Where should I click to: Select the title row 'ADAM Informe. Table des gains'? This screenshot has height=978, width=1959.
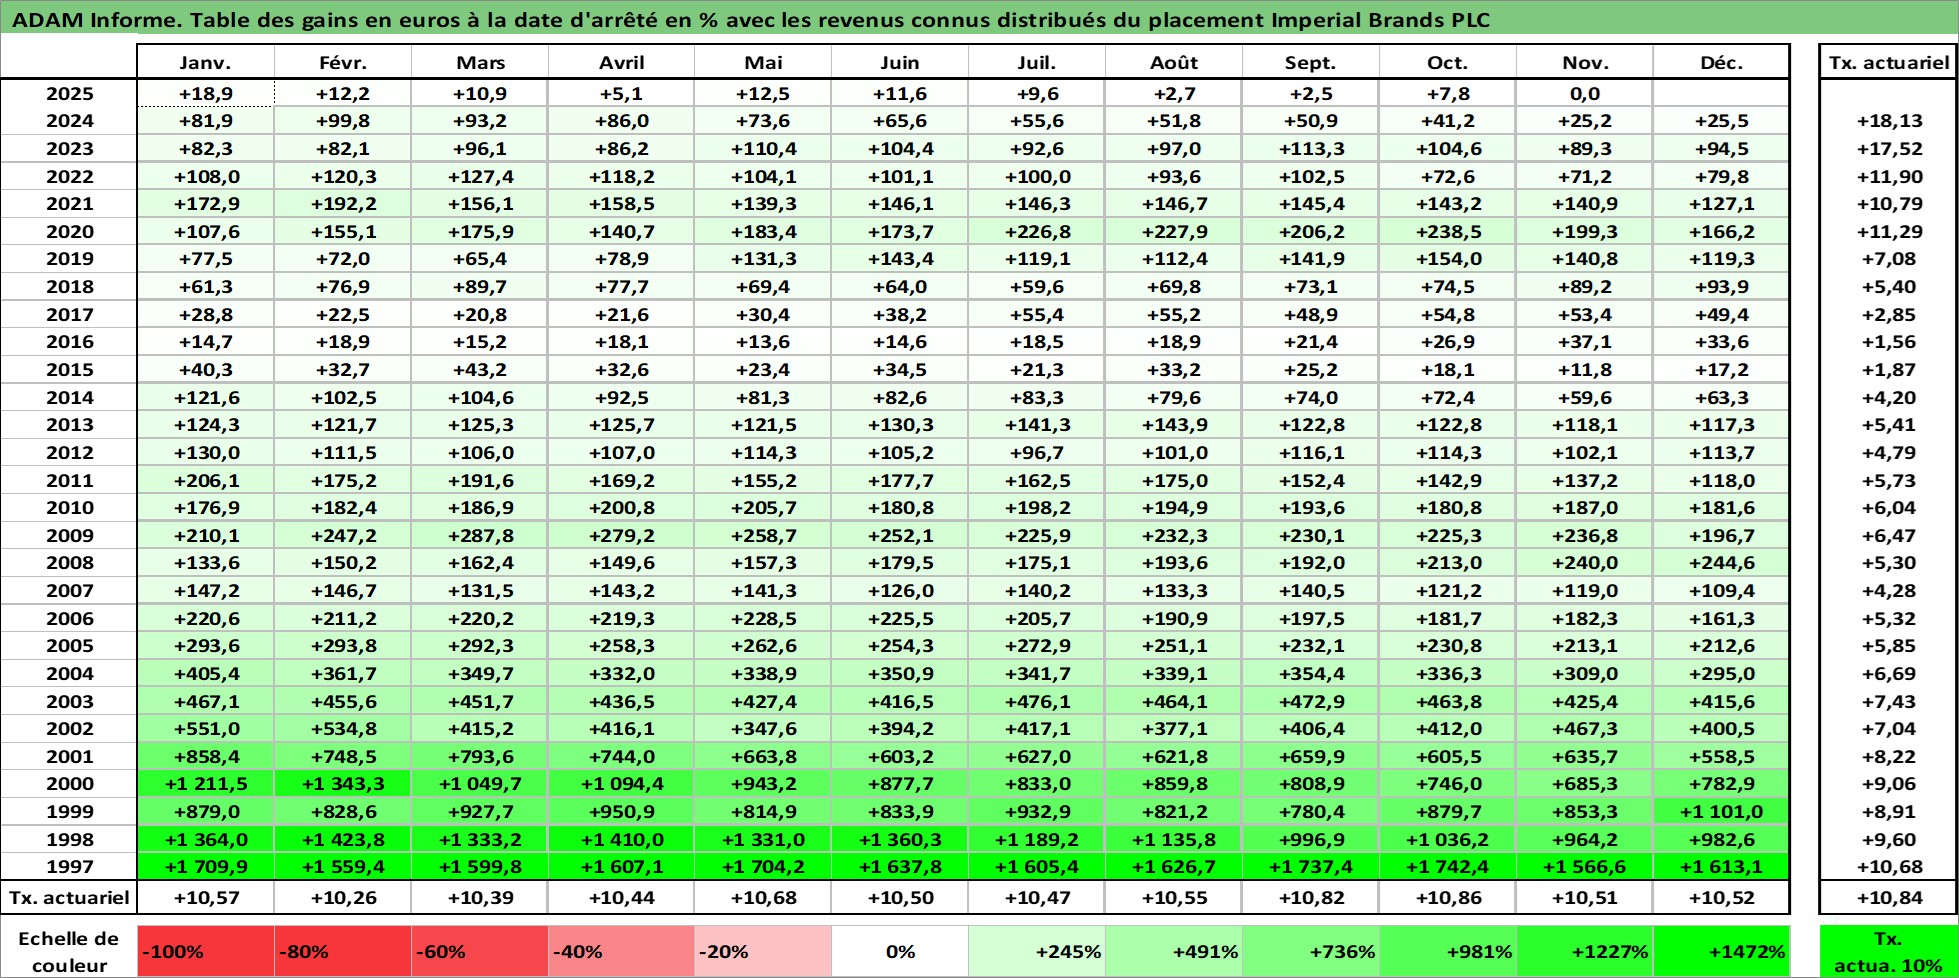point(979,19)
